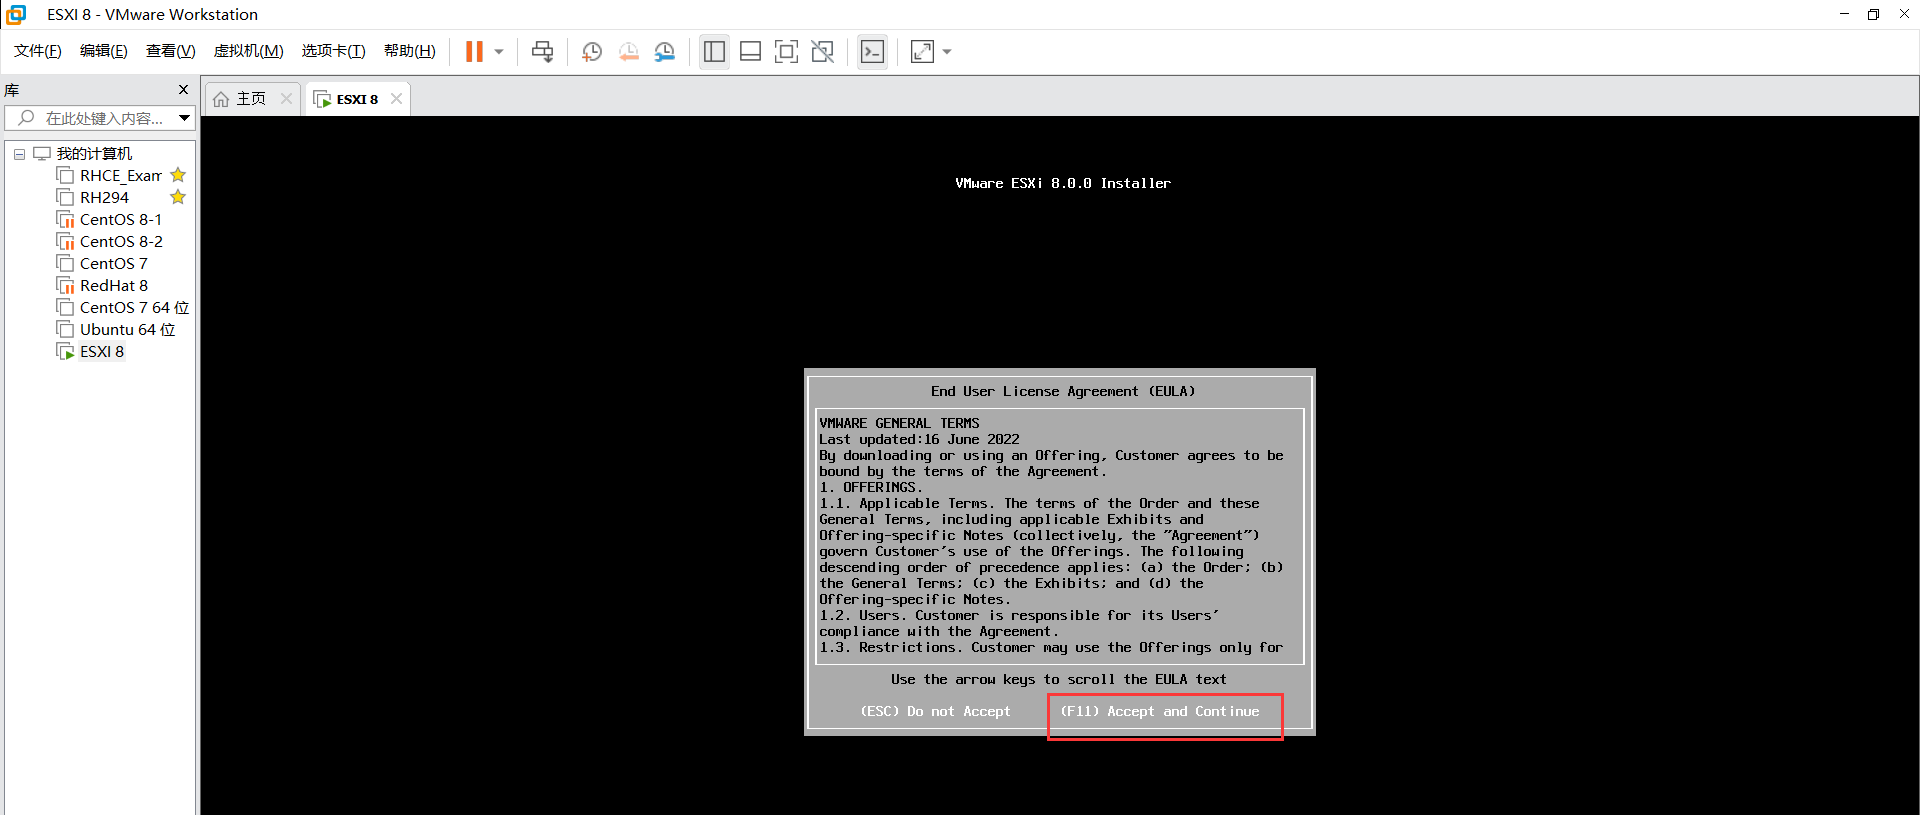Enter full screen mode icon
Screen dimensions: 1920x815
[x=786, y=51]
